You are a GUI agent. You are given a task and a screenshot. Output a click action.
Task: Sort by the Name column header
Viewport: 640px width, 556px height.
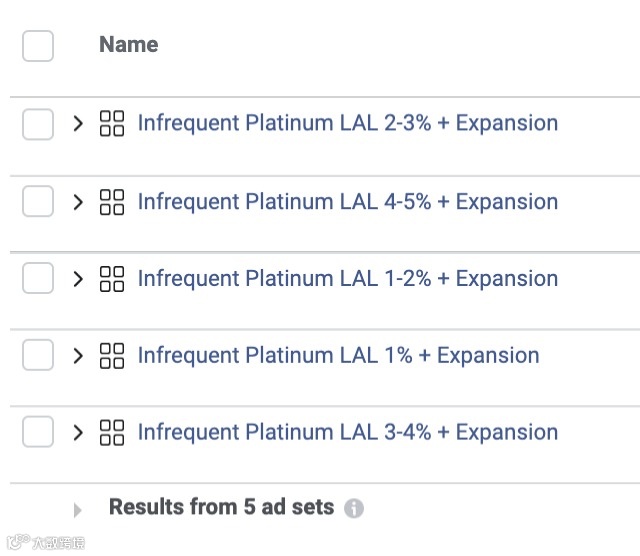pyautogui.click(x=128, y=45)
